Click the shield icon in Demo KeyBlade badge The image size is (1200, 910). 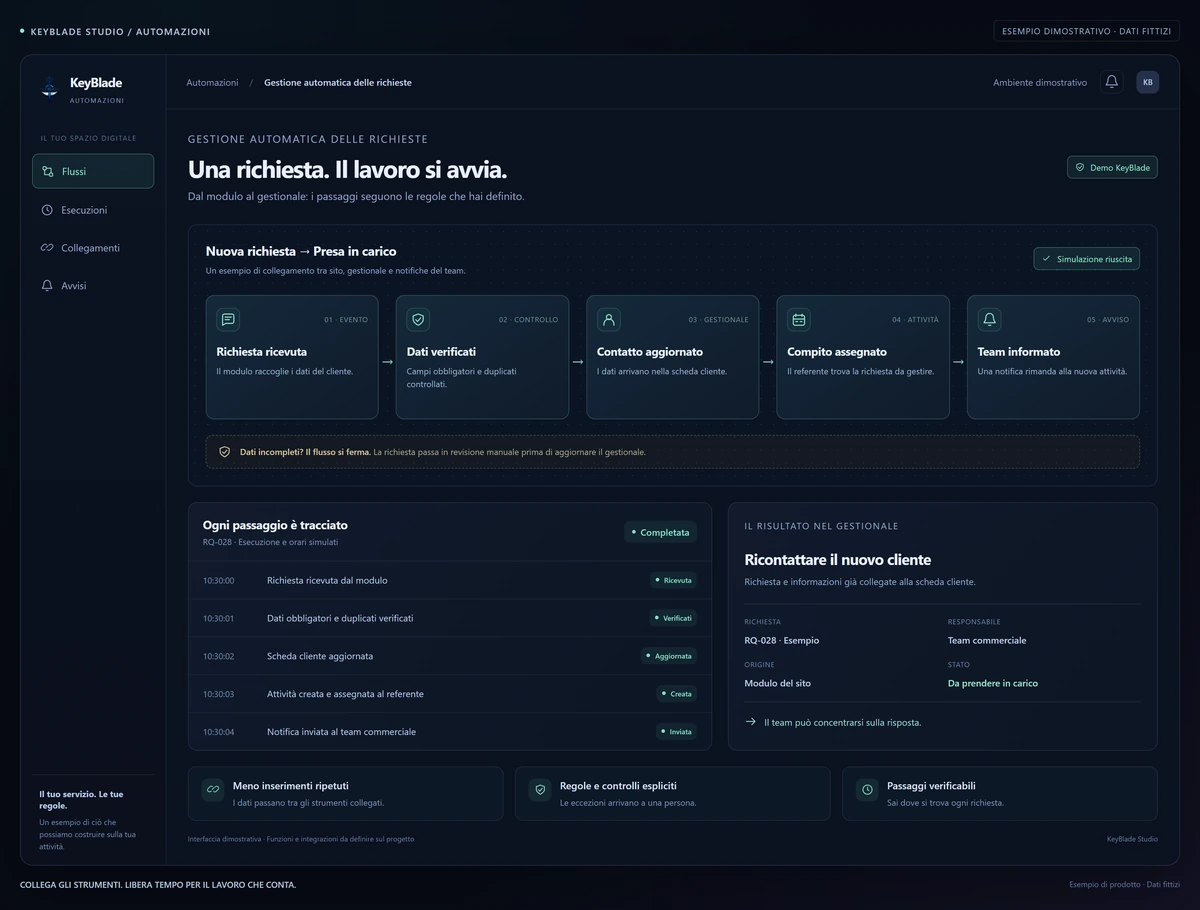coord(1080,168)
